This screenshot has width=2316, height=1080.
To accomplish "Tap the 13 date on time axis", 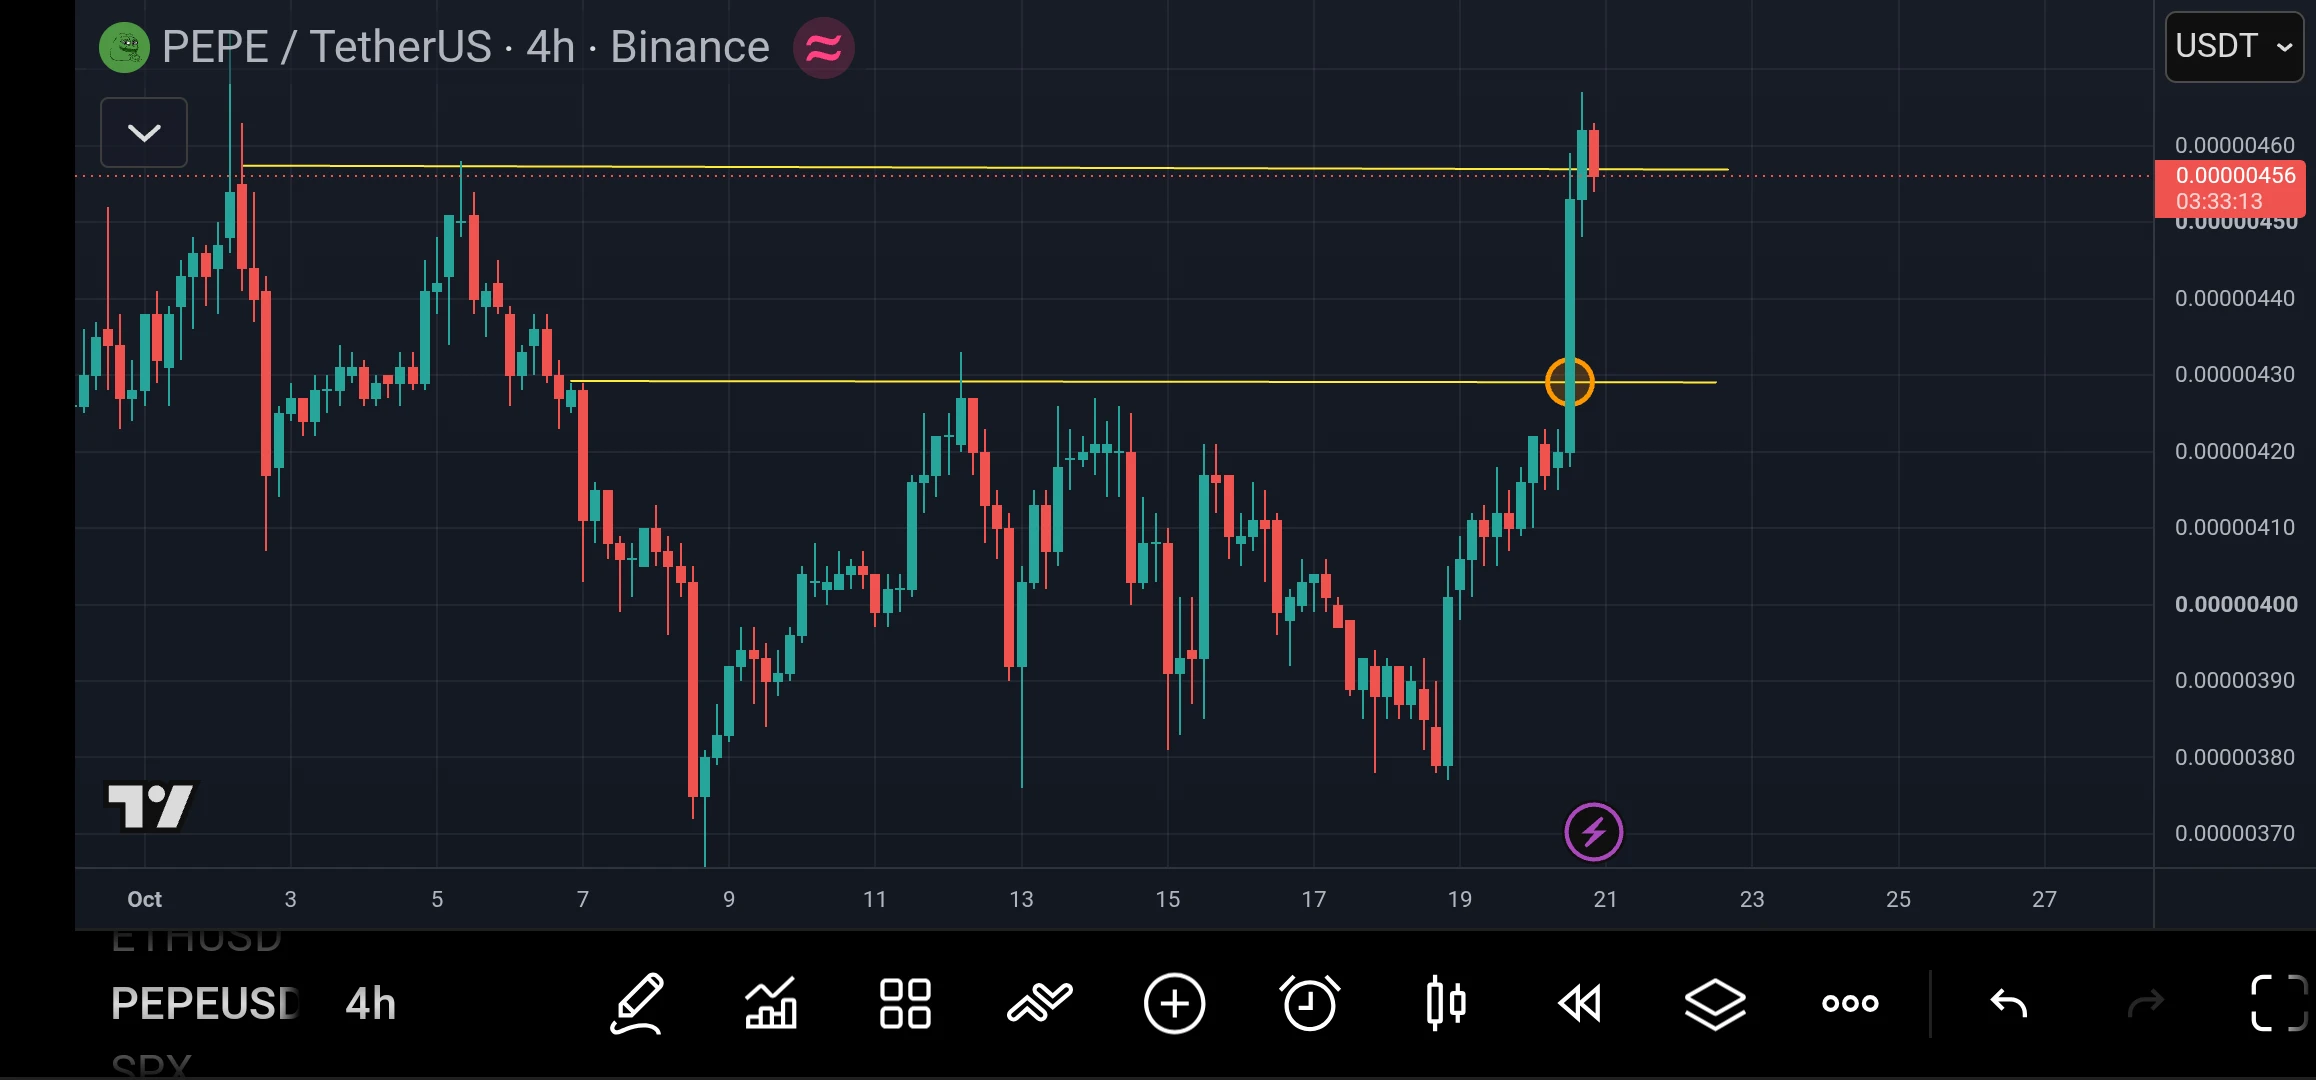I will click(x=1021, y=899).
